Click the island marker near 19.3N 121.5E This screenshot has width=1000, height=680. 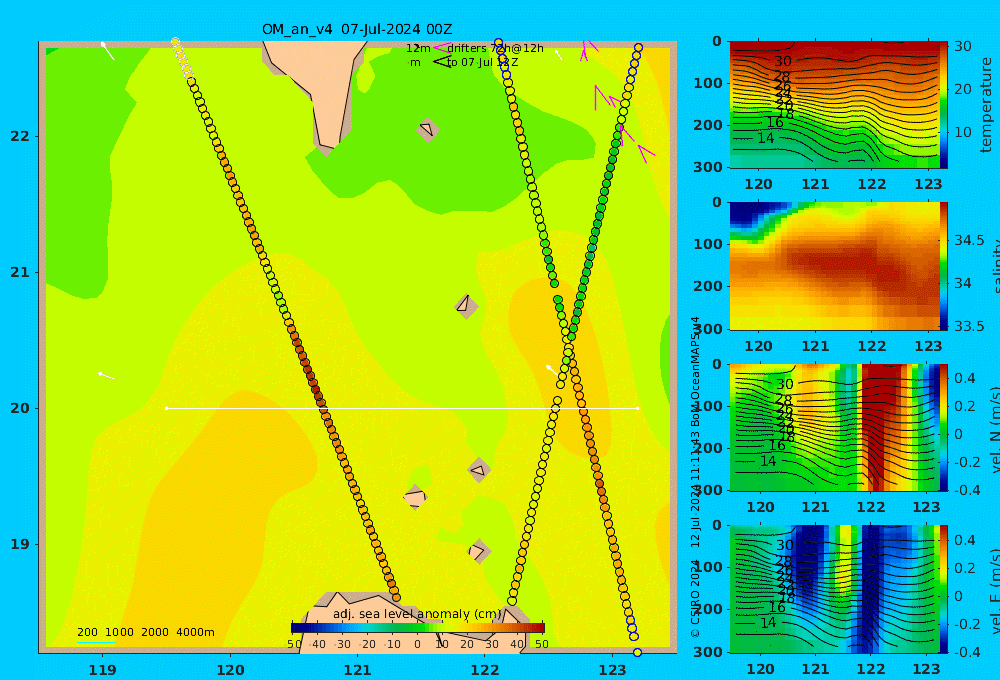(x=415, y=498)
